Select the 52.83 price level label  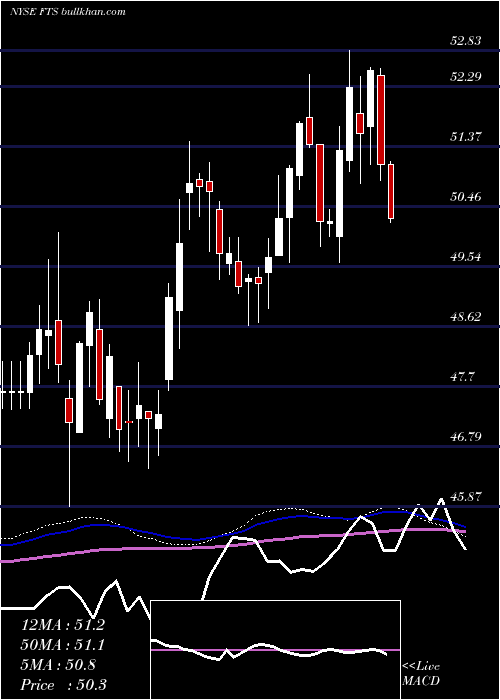(x=466, y=41)
